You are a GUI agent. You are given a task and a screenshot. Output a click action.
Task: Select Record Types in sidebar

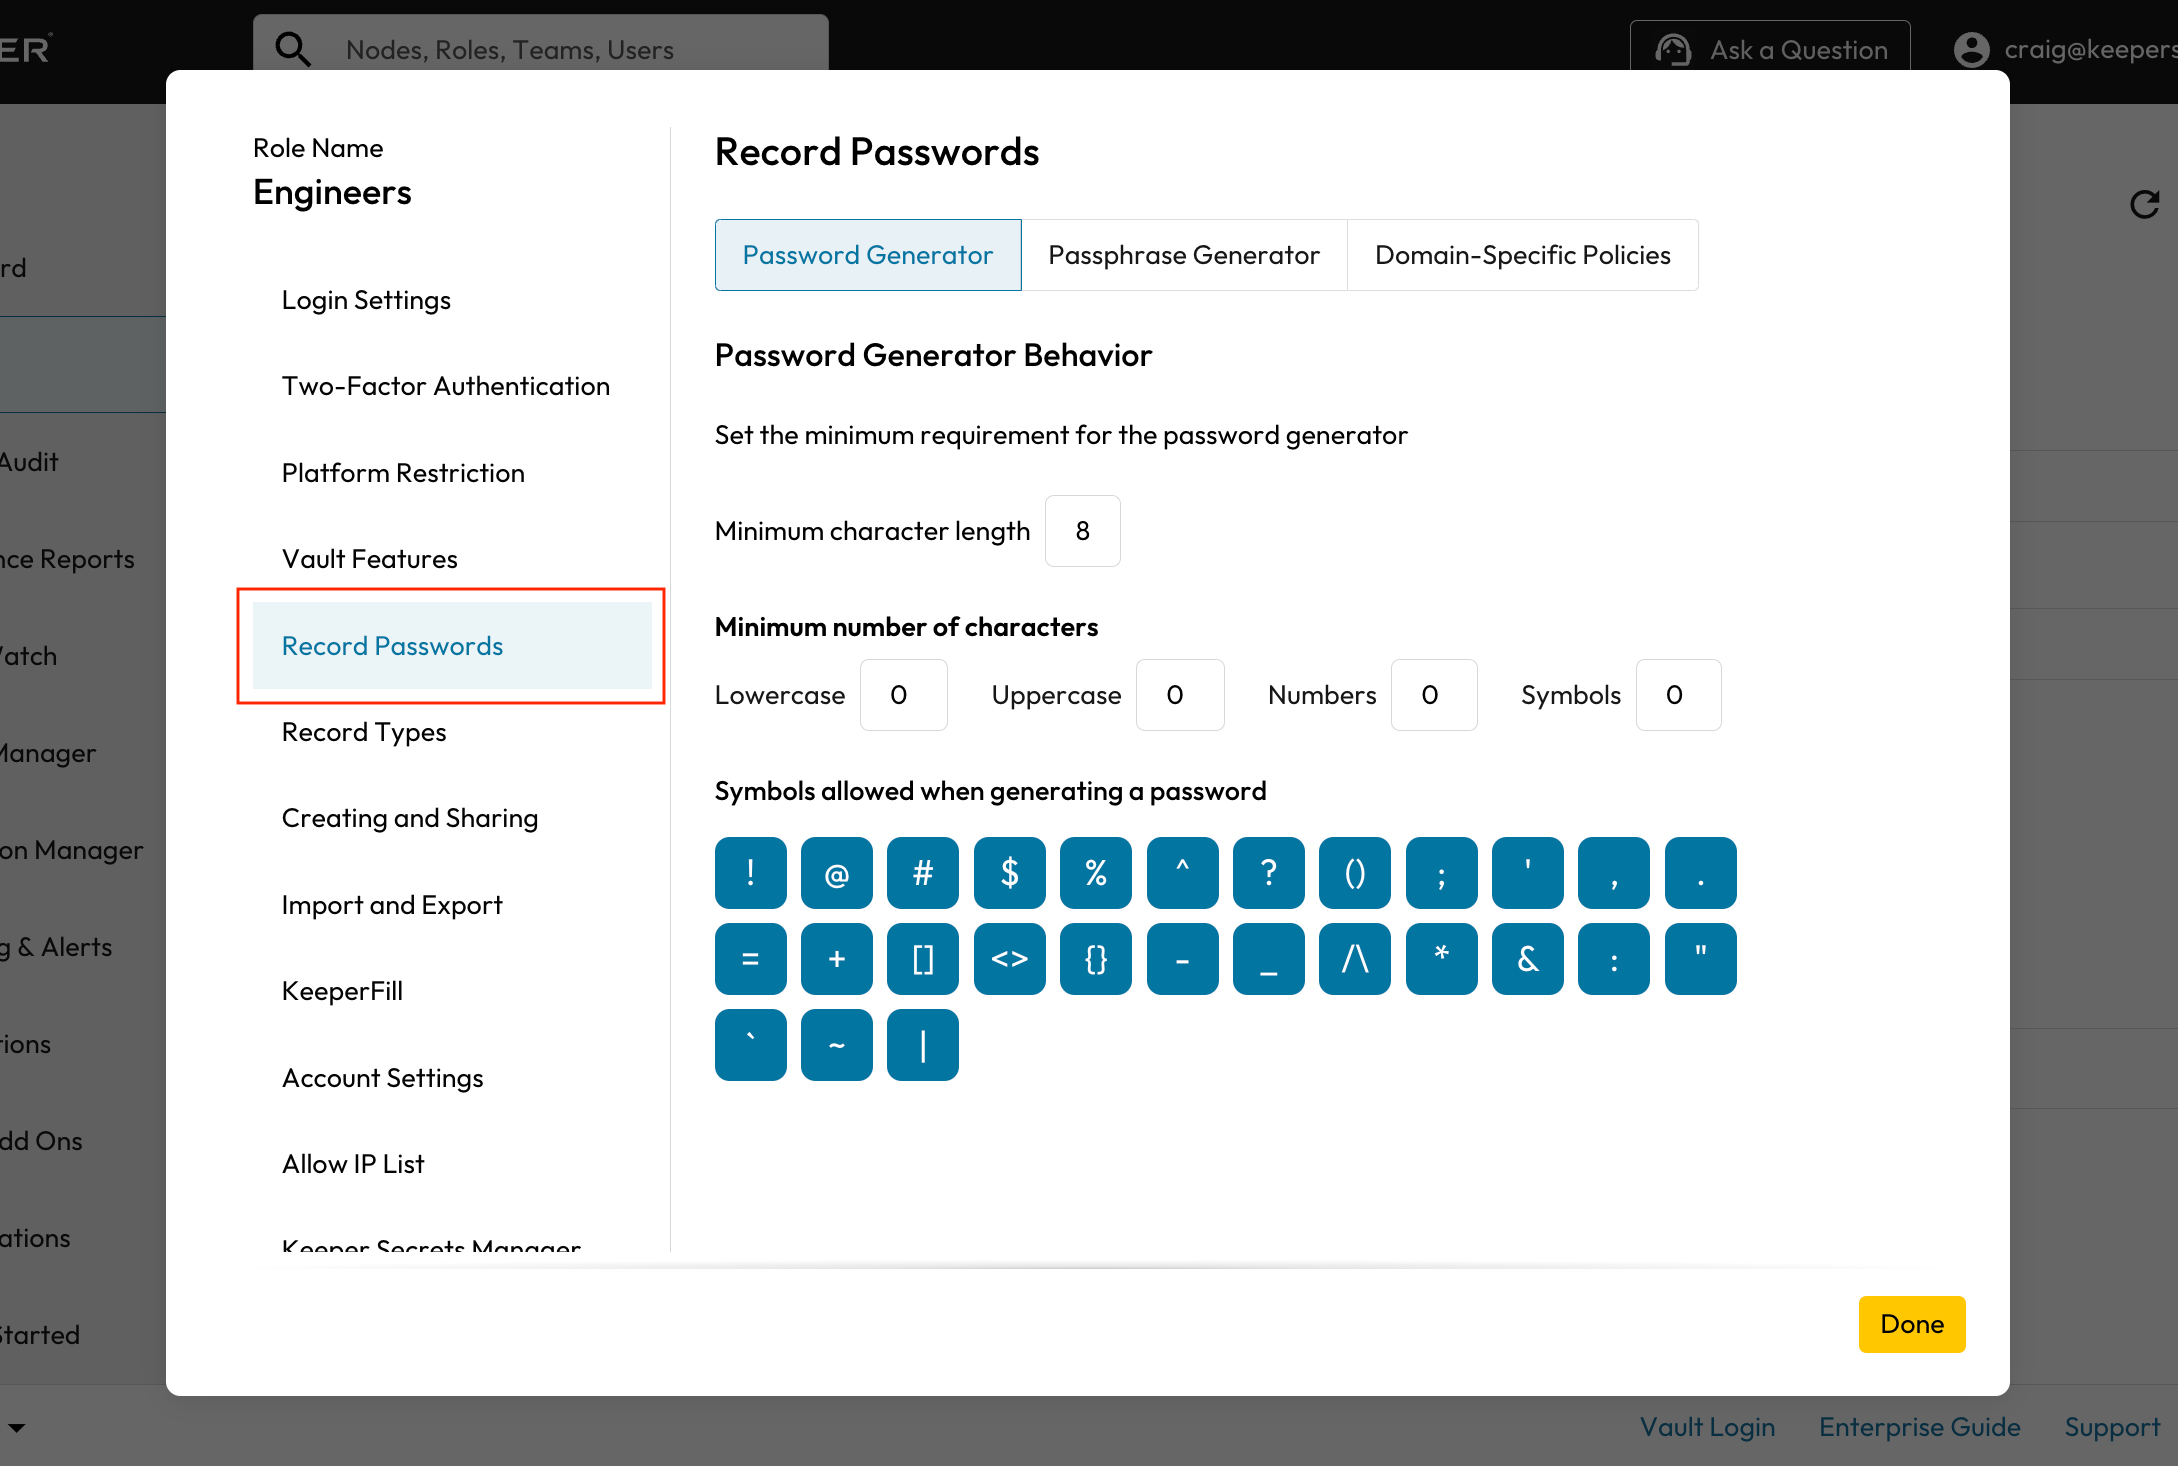364,732
